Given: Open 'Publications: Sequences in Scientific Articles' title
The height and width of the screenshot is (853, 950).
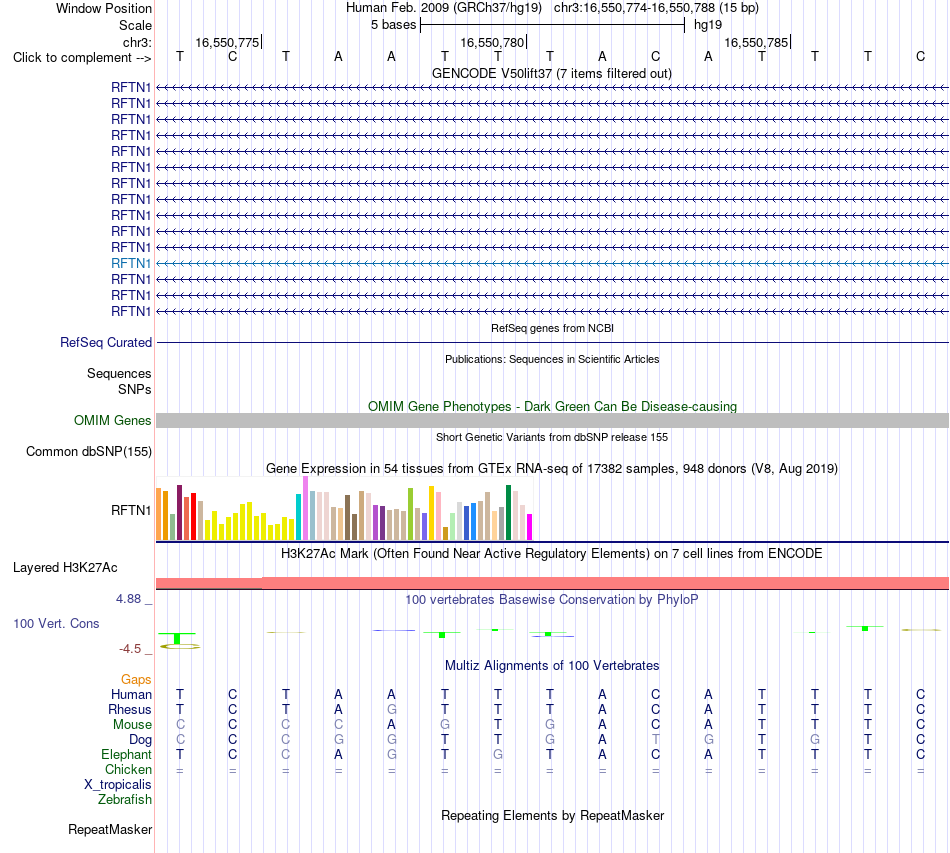Looking at the screenshot, I should pos(552,359).
